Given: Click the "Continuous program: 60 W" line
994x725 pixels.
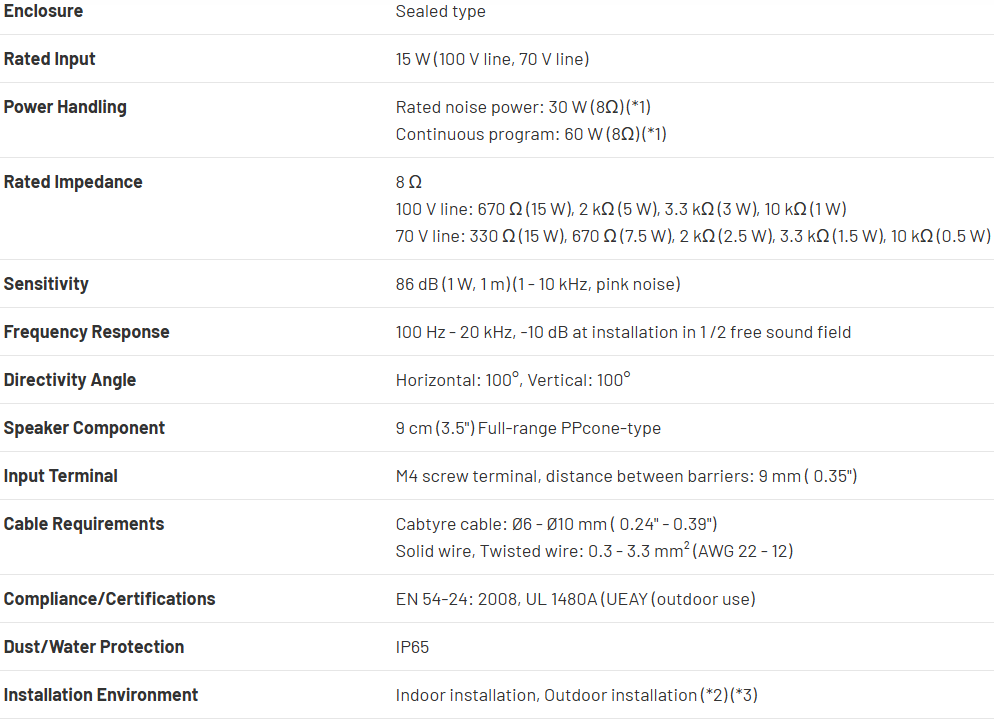Looking at the screenshot, I should click(531, 134).
